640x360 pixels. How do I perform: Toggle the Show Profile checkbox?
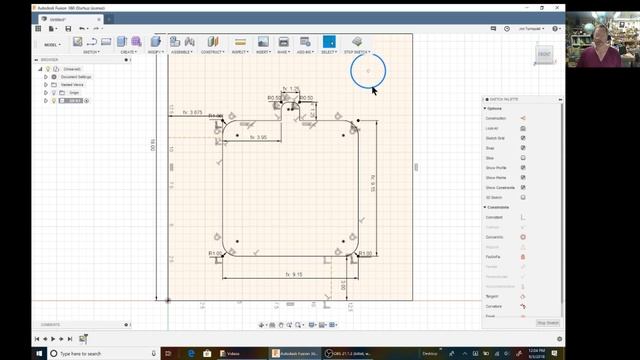point(523,168)
